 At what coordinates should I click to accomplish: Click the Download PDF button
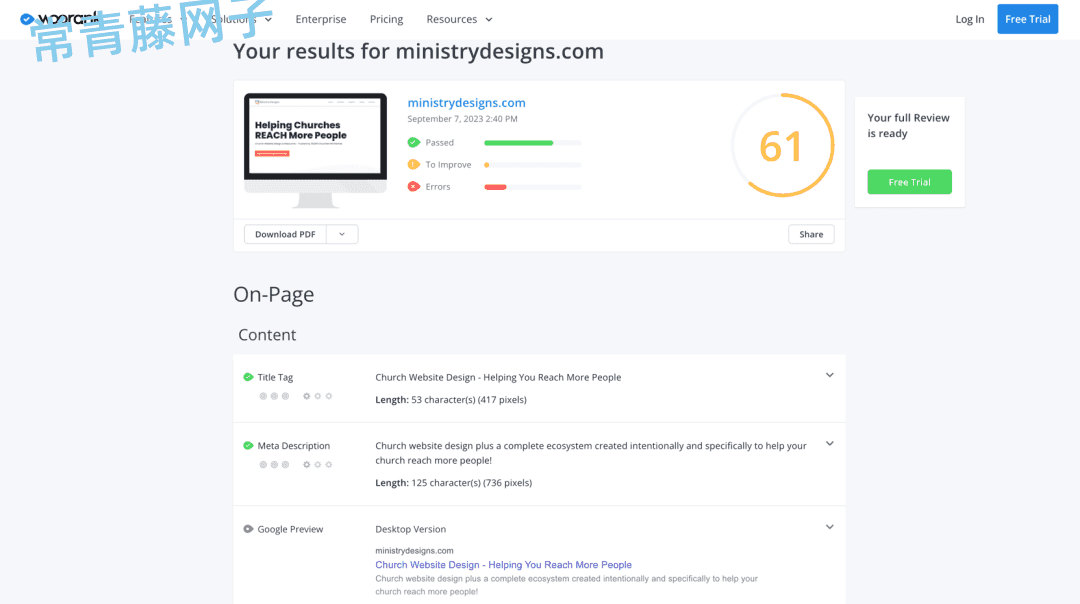pyautogui.click(x=285, y=234)
